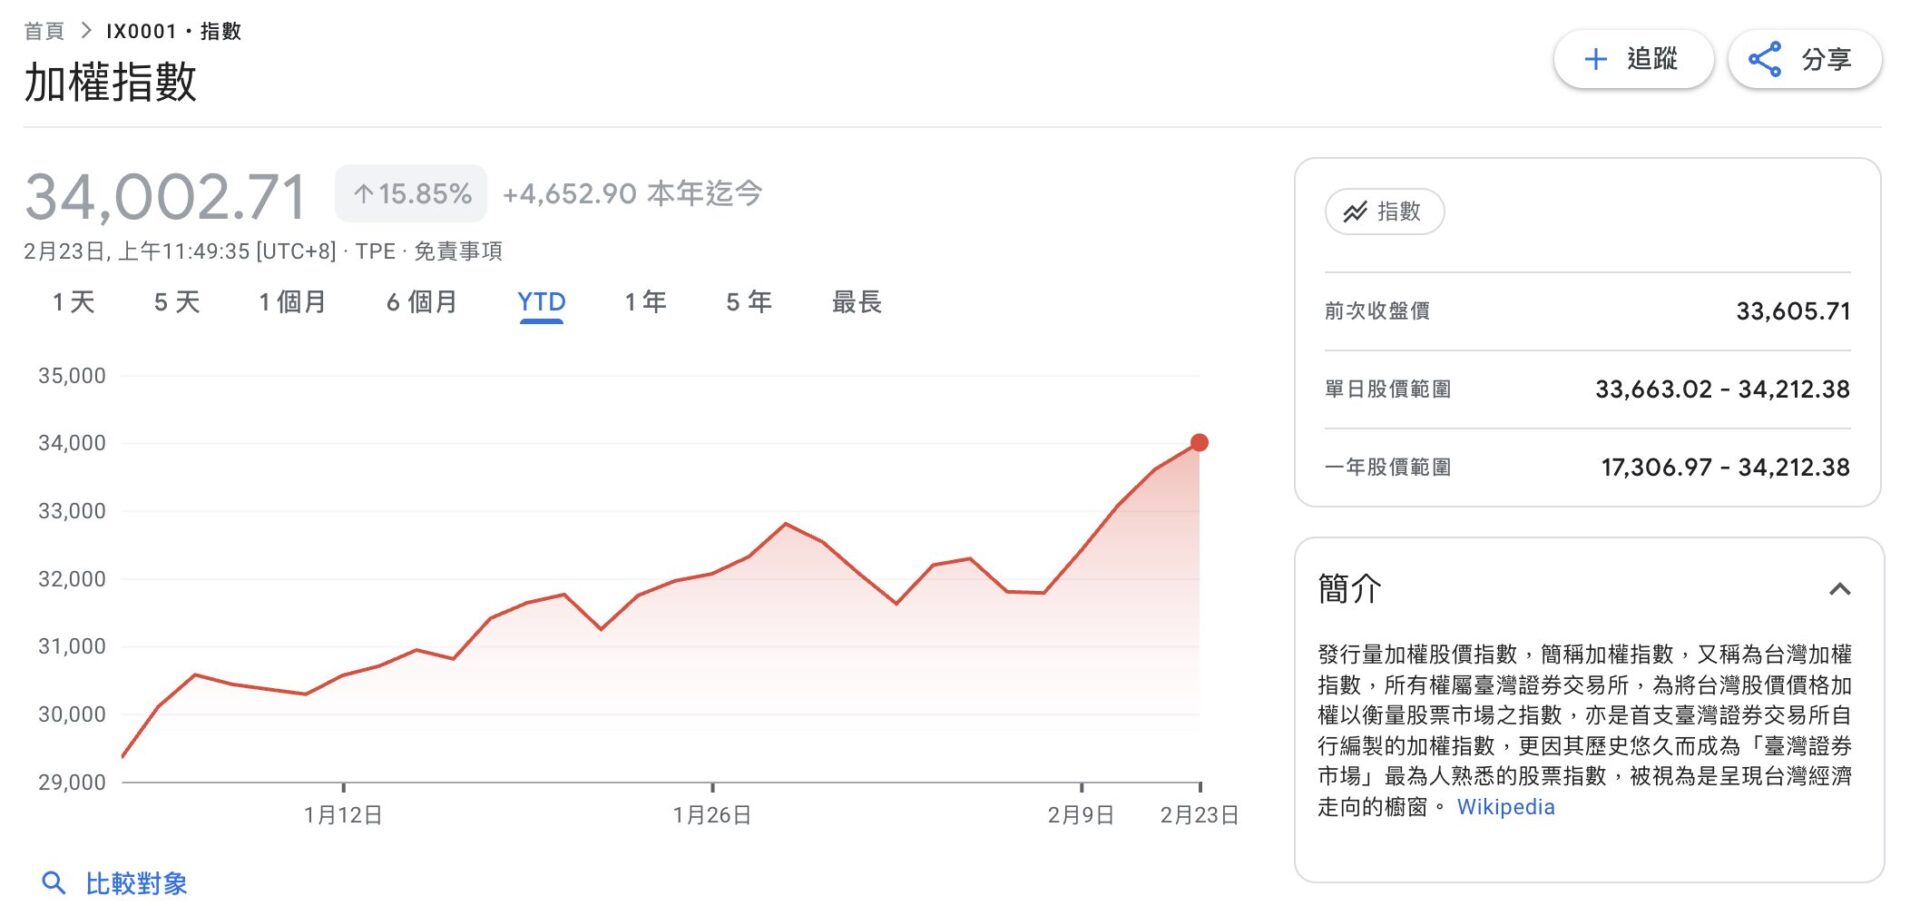Select the 5年 time range
The height and width of the screenshot is (906, 1920).
coord(747,301)
